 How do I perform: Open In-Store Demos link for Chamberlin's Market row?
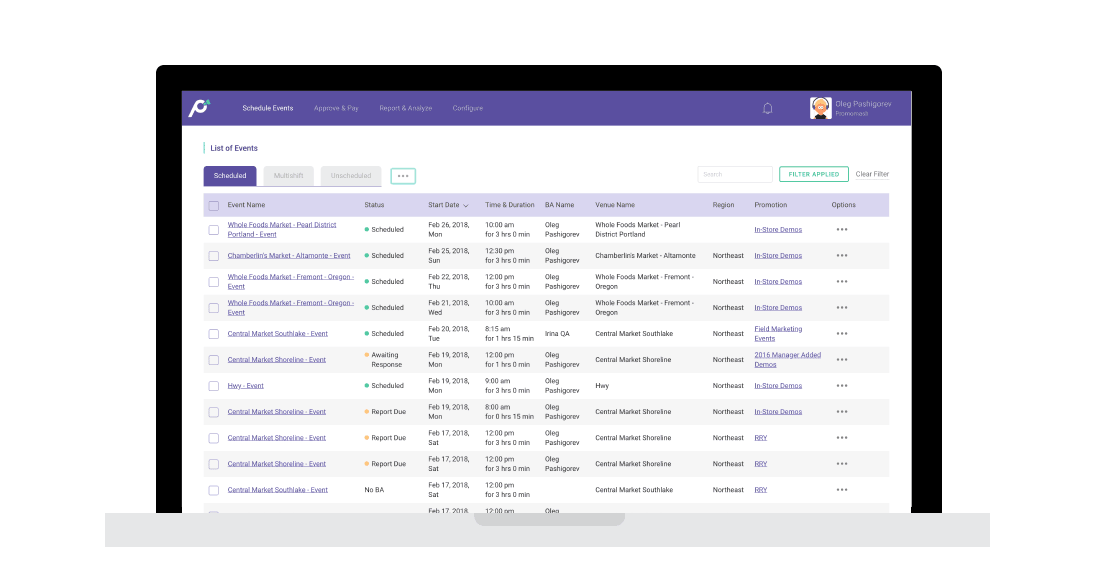point(778,255)
